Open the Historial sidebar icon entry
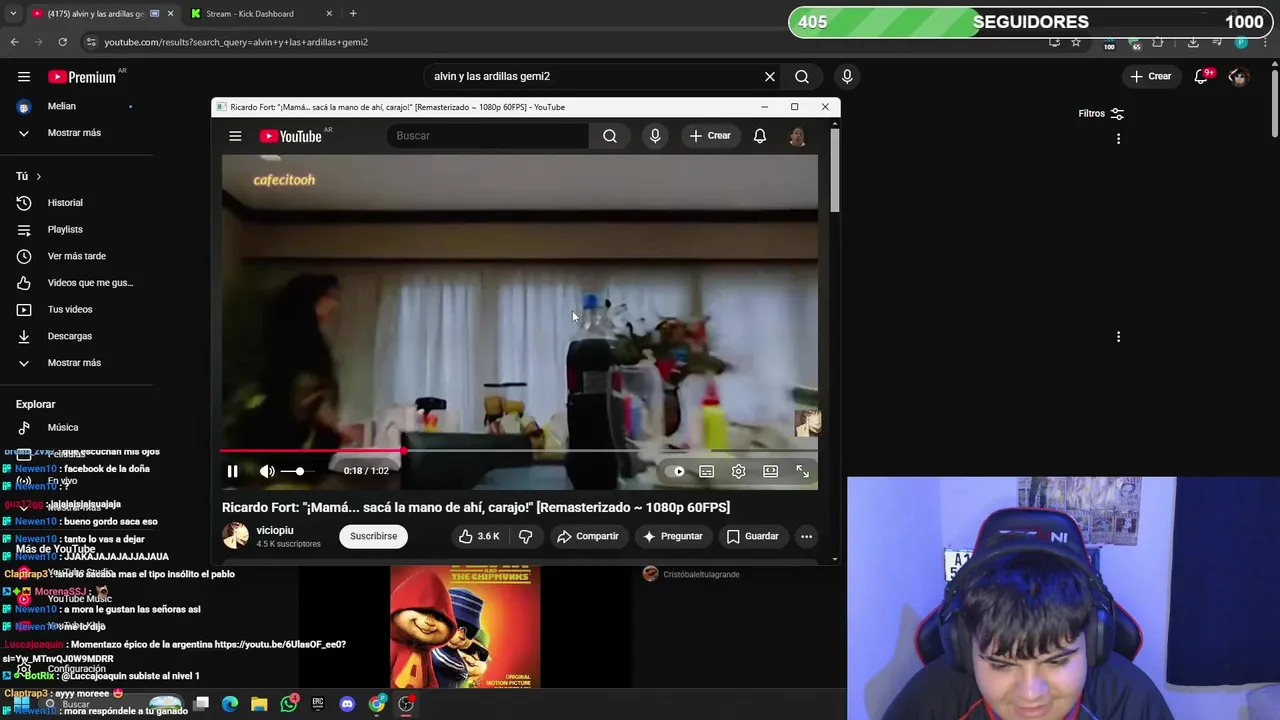This screenshot has height=720, width=1280. pos(24,203)
